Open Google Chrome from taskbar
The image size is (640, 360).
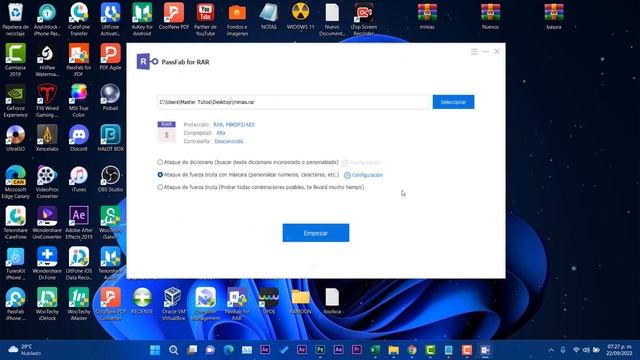(x=412, y=350)
